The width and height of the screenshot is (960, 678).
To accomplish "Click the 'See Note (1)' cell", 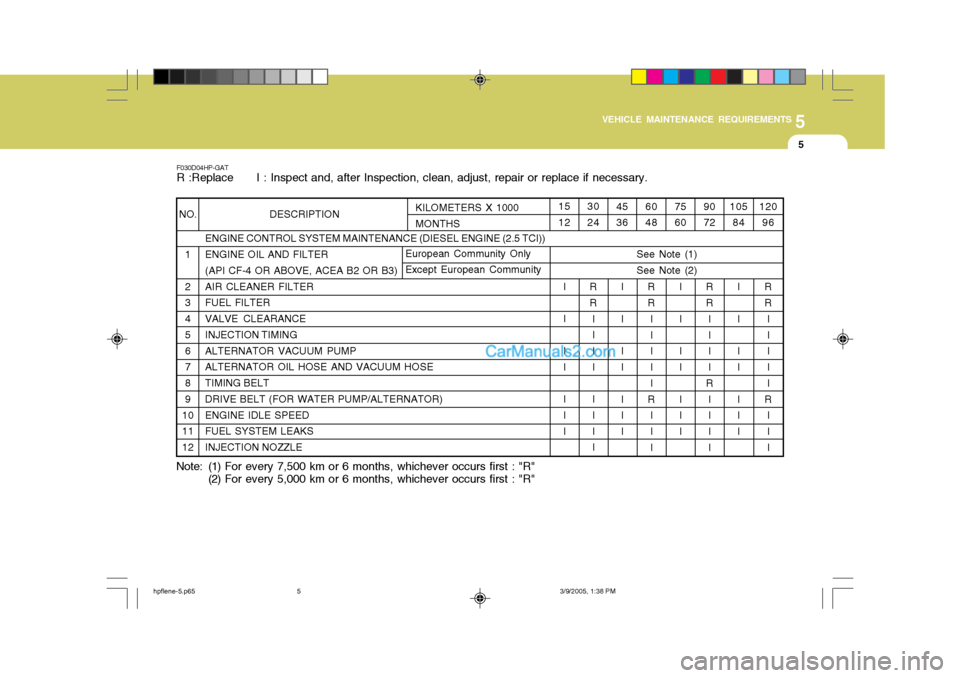I will (x=666, y=254).
